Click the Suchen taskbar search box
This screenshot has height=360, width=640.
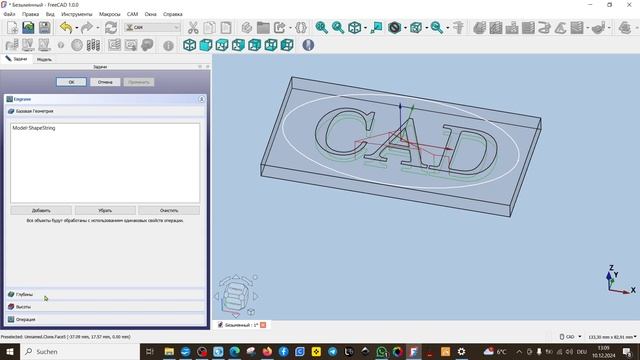tap(80, 351)
